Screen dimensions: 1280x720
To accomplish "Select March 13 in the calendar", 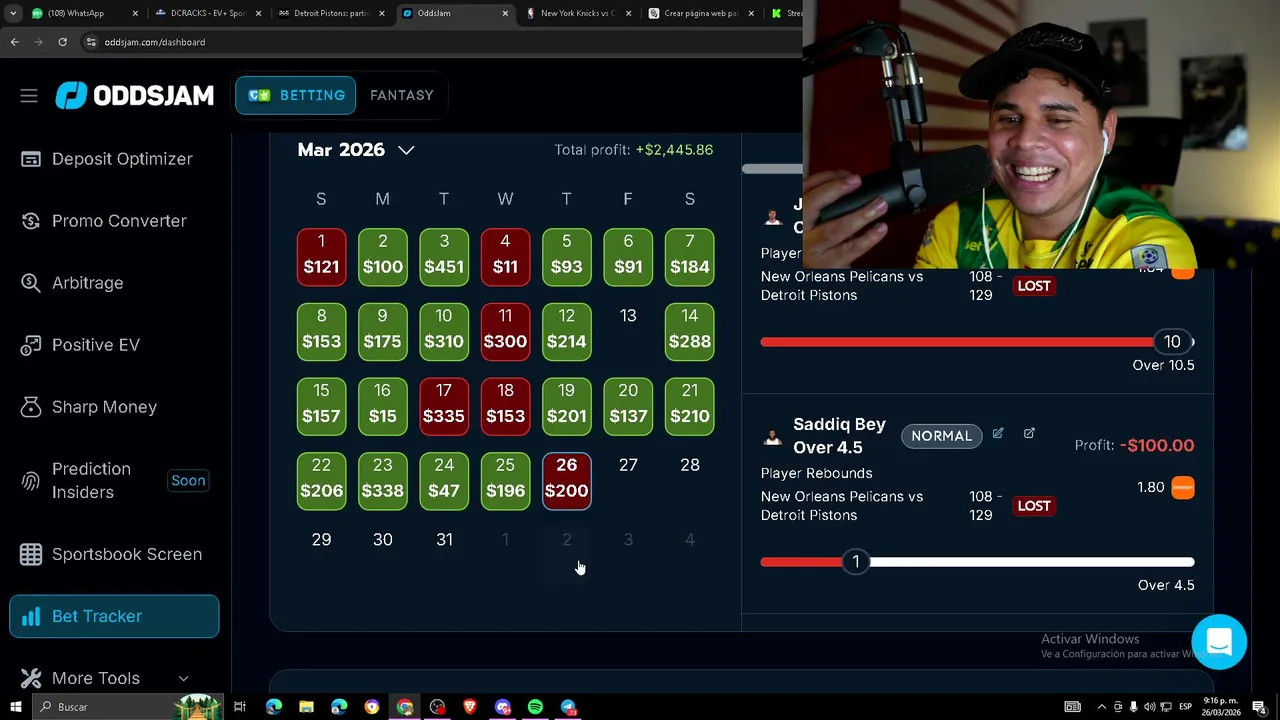I will pyautogui.click(x=628, y=316).
